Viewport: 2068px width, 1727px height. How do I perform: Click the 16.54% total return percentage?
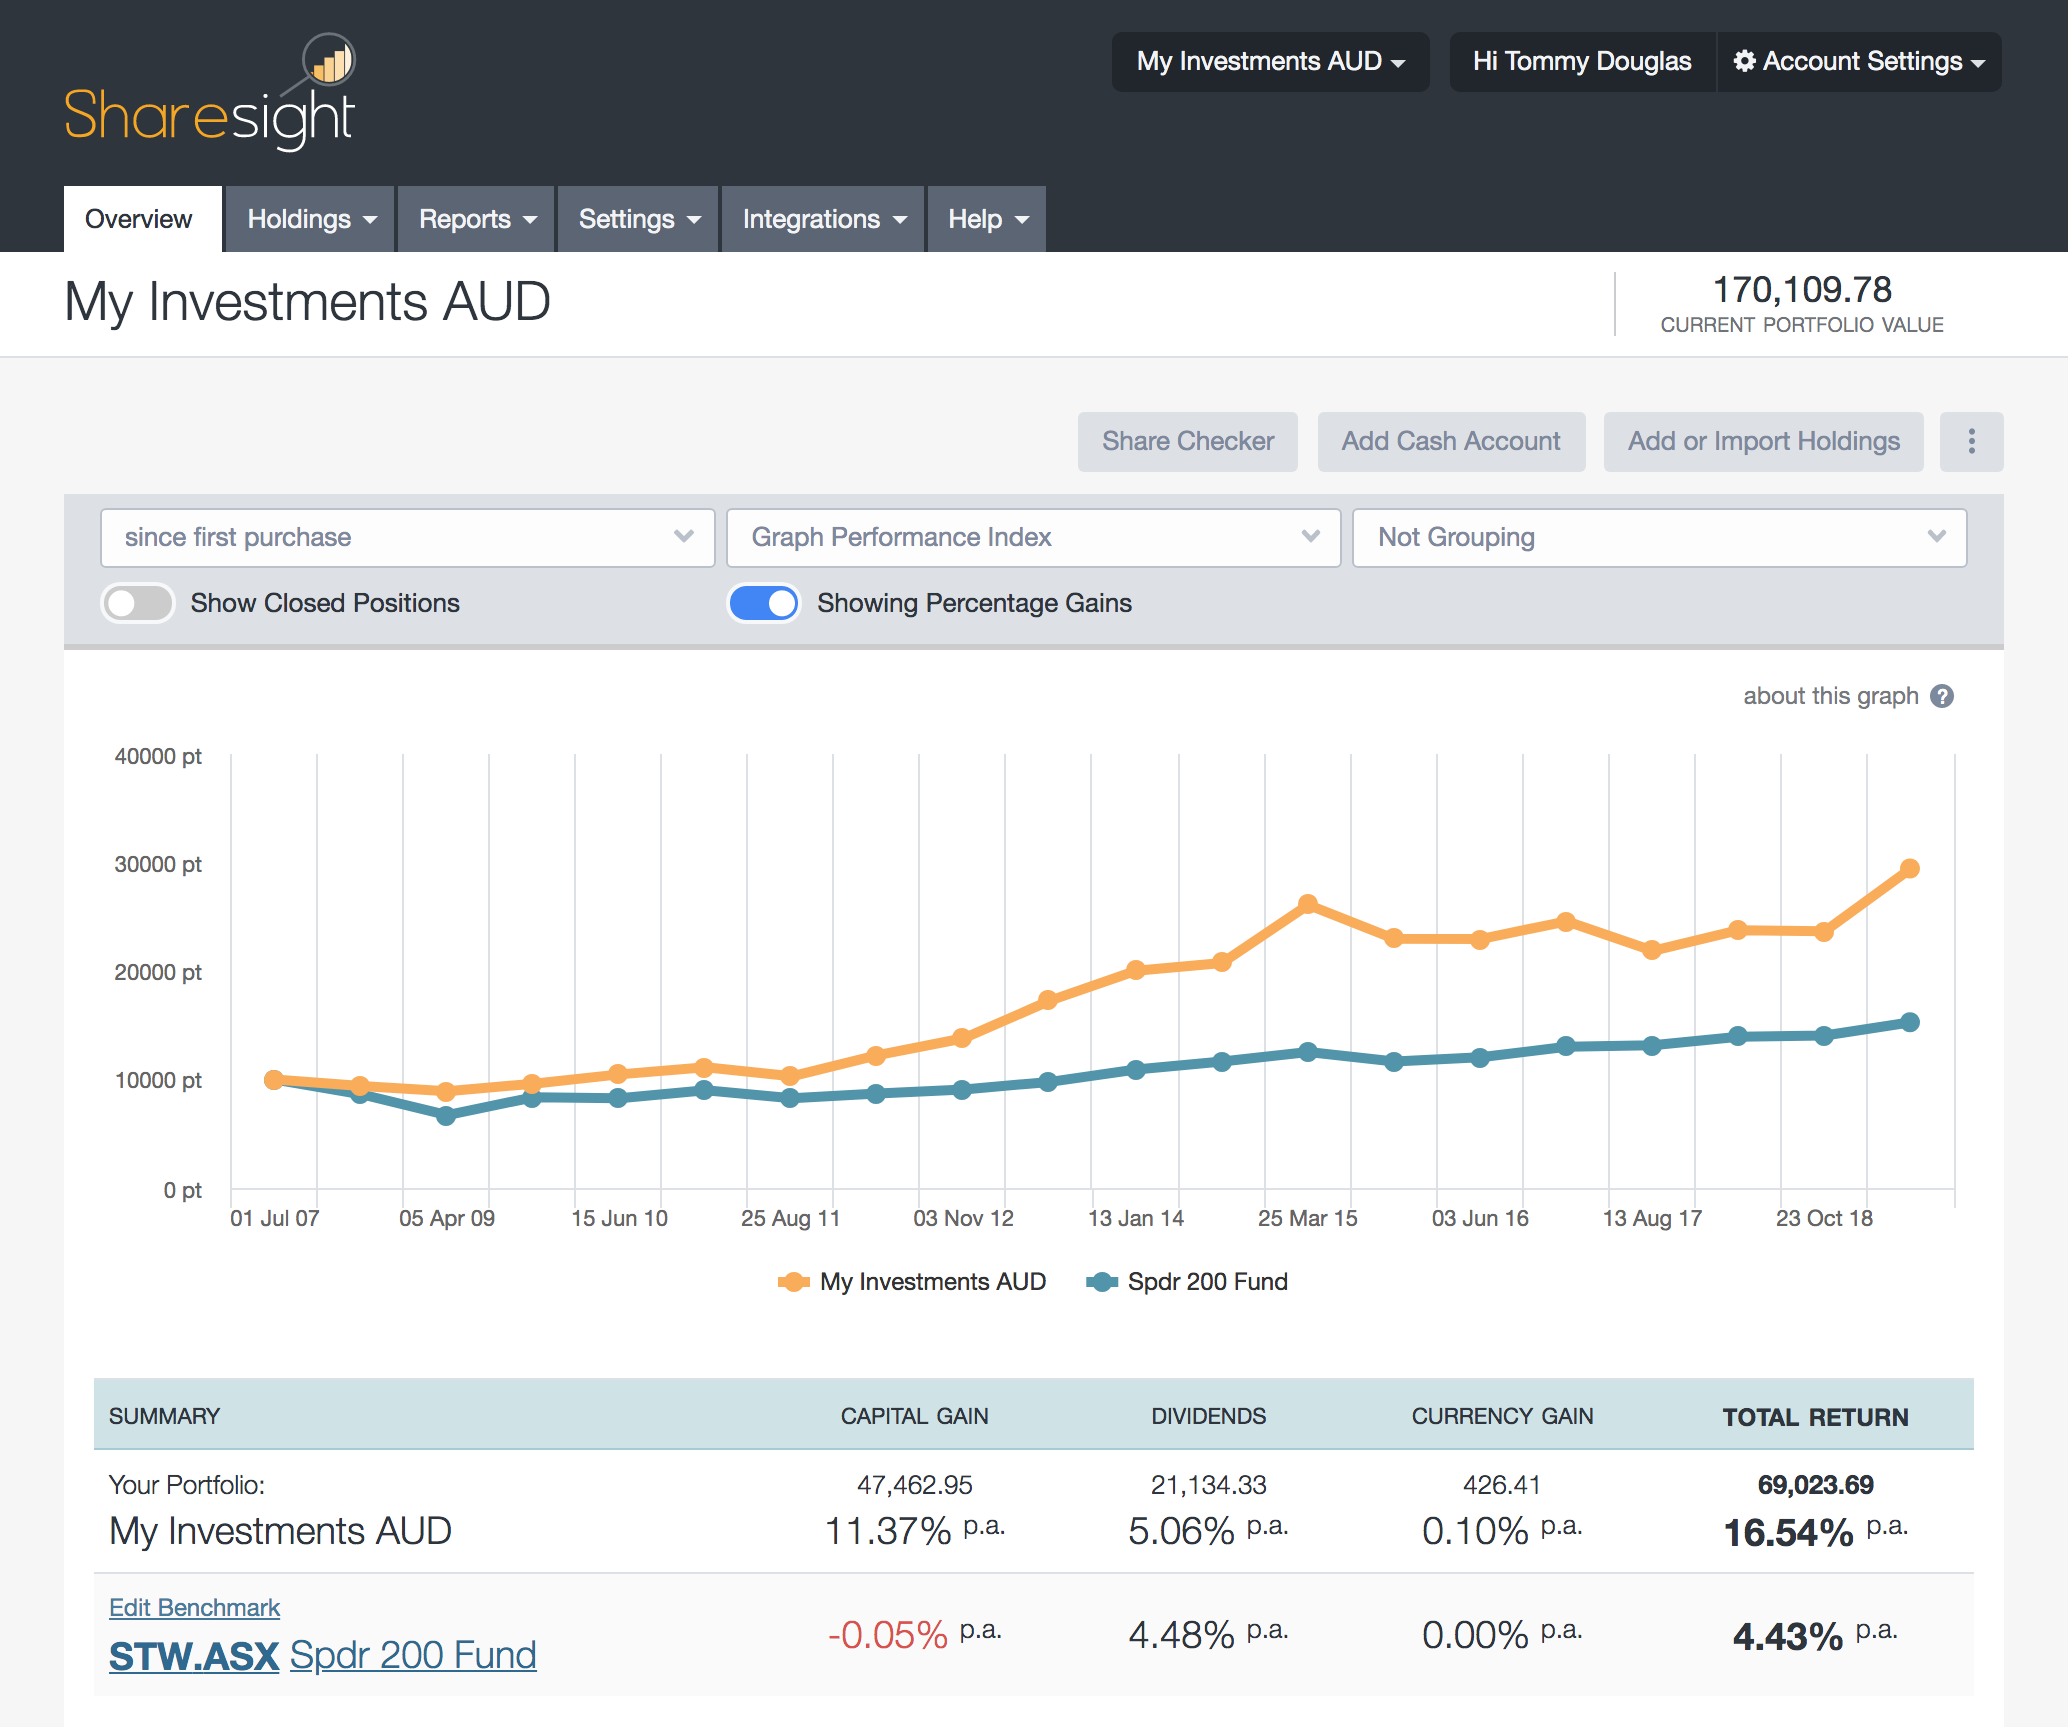(1788, 1532)
